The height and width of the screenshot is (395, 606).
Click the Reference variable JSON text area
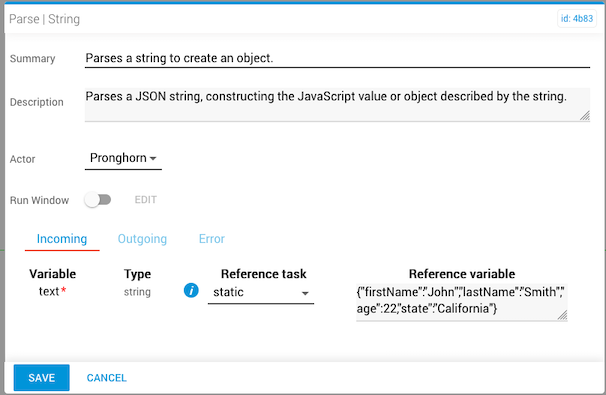tap(461, 302)
